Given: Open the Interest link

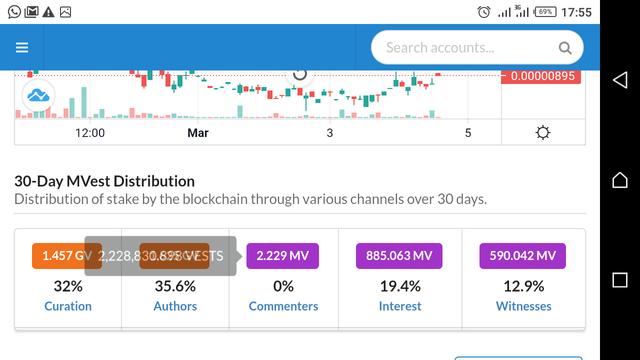Looking at the screenshot, I should point(400,306).
